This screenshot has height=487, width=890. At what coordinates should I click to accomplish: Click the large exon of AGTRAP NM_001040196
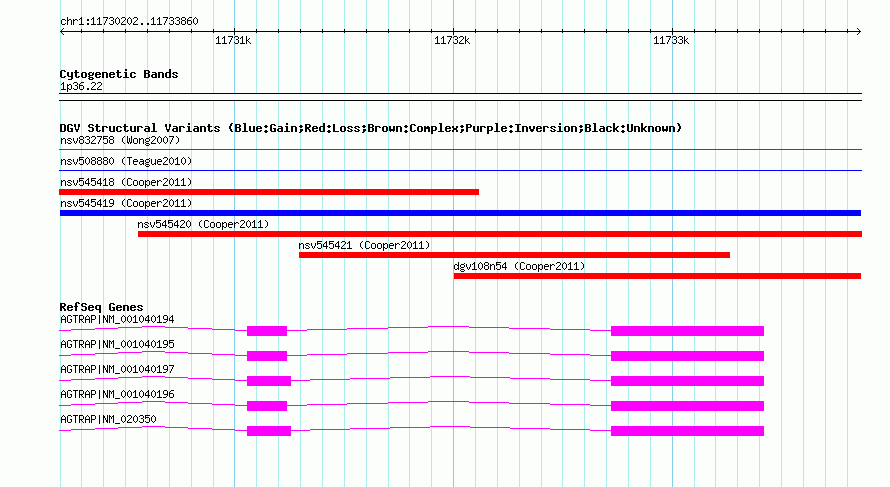[687, 406]
